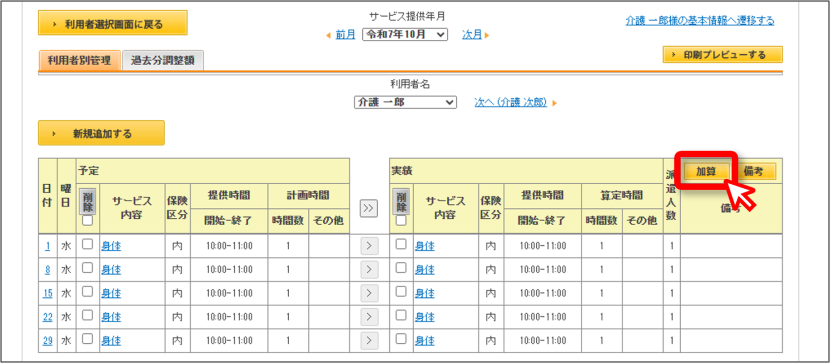Screen dimensions: 830x363
Task: Check the 実績 delete-all header checkbox
Action: [401, 220]
